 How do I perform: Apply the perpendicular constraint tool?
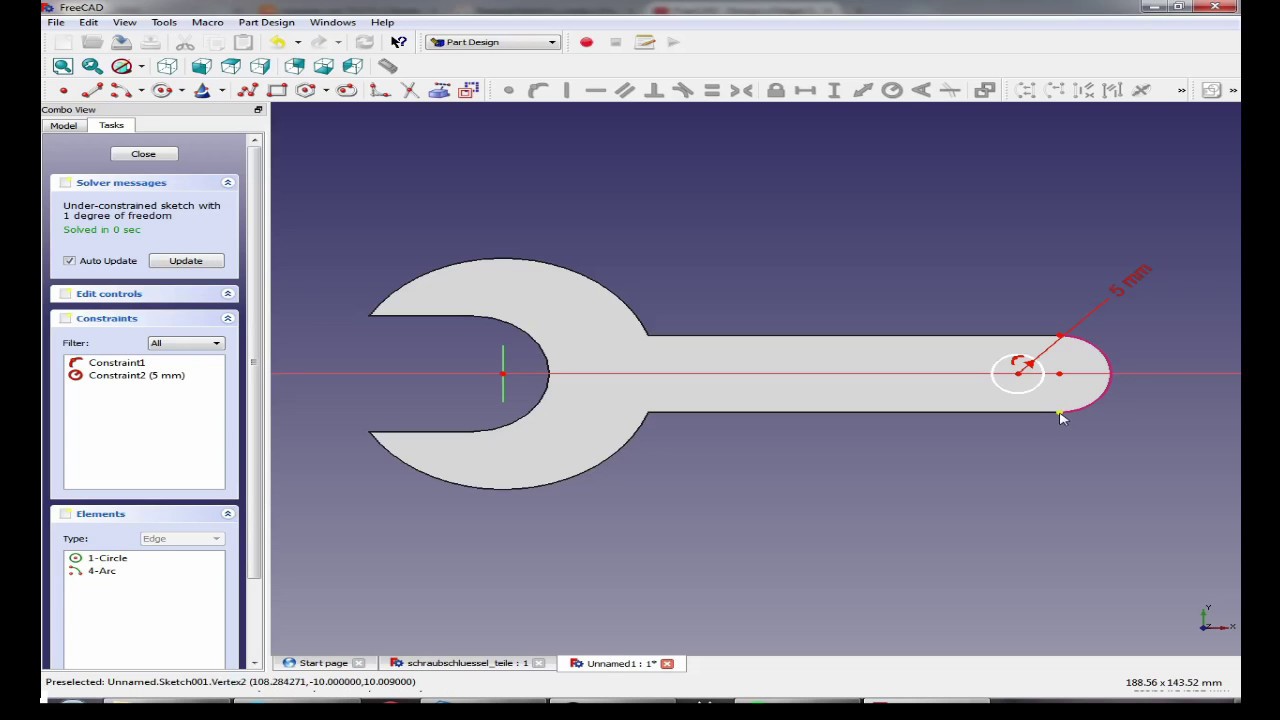[x=654, y=91]
